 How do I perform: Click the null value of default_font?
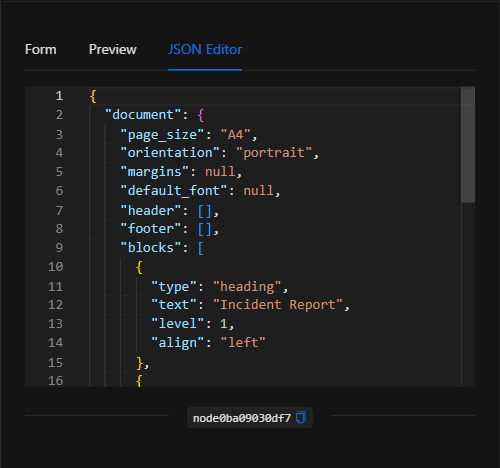[x=258, y=191]
